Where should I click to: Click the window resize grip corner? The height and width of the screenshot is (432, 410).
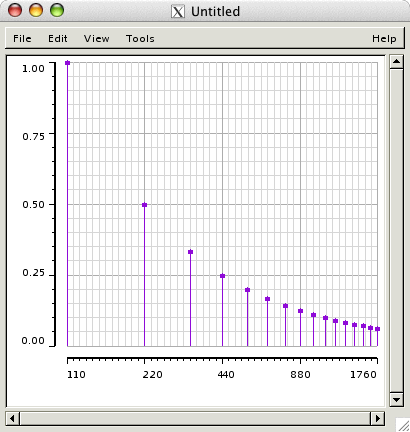[402, 425]
